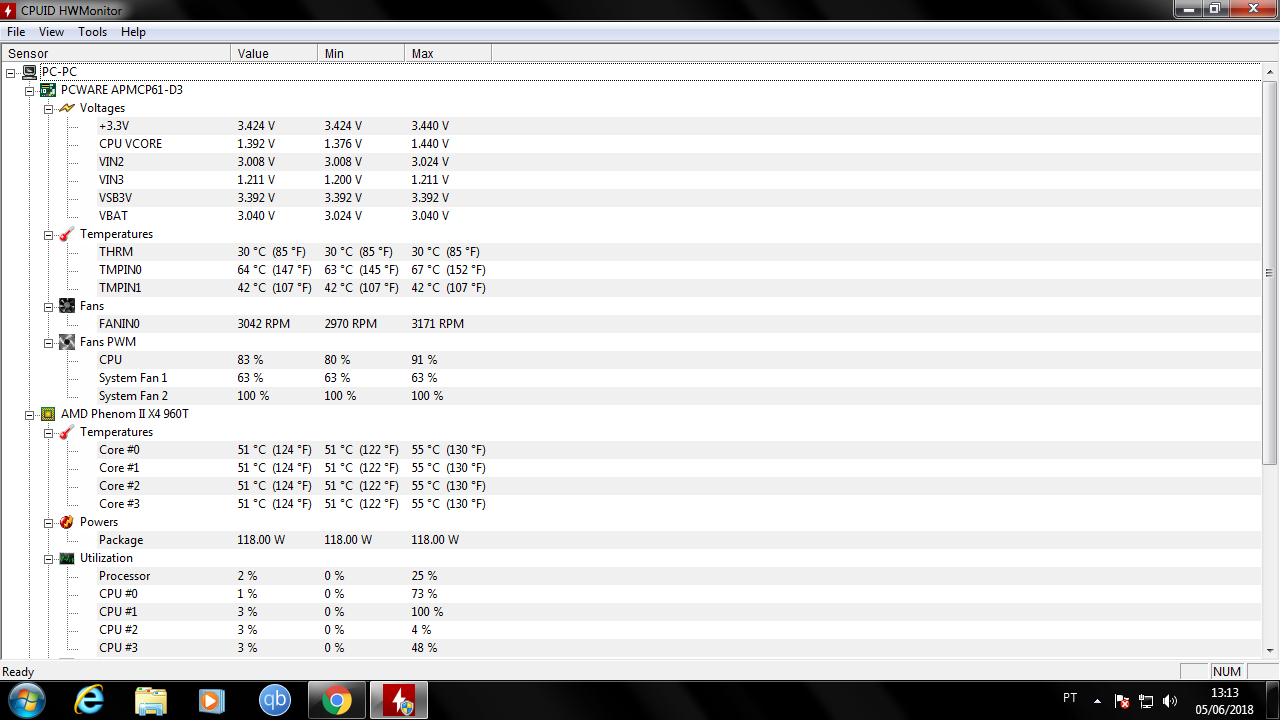The width and height of the screenshot is (1280, 720).
Task: Collapse the Fans PWM tree node
Action: (48, 342)
